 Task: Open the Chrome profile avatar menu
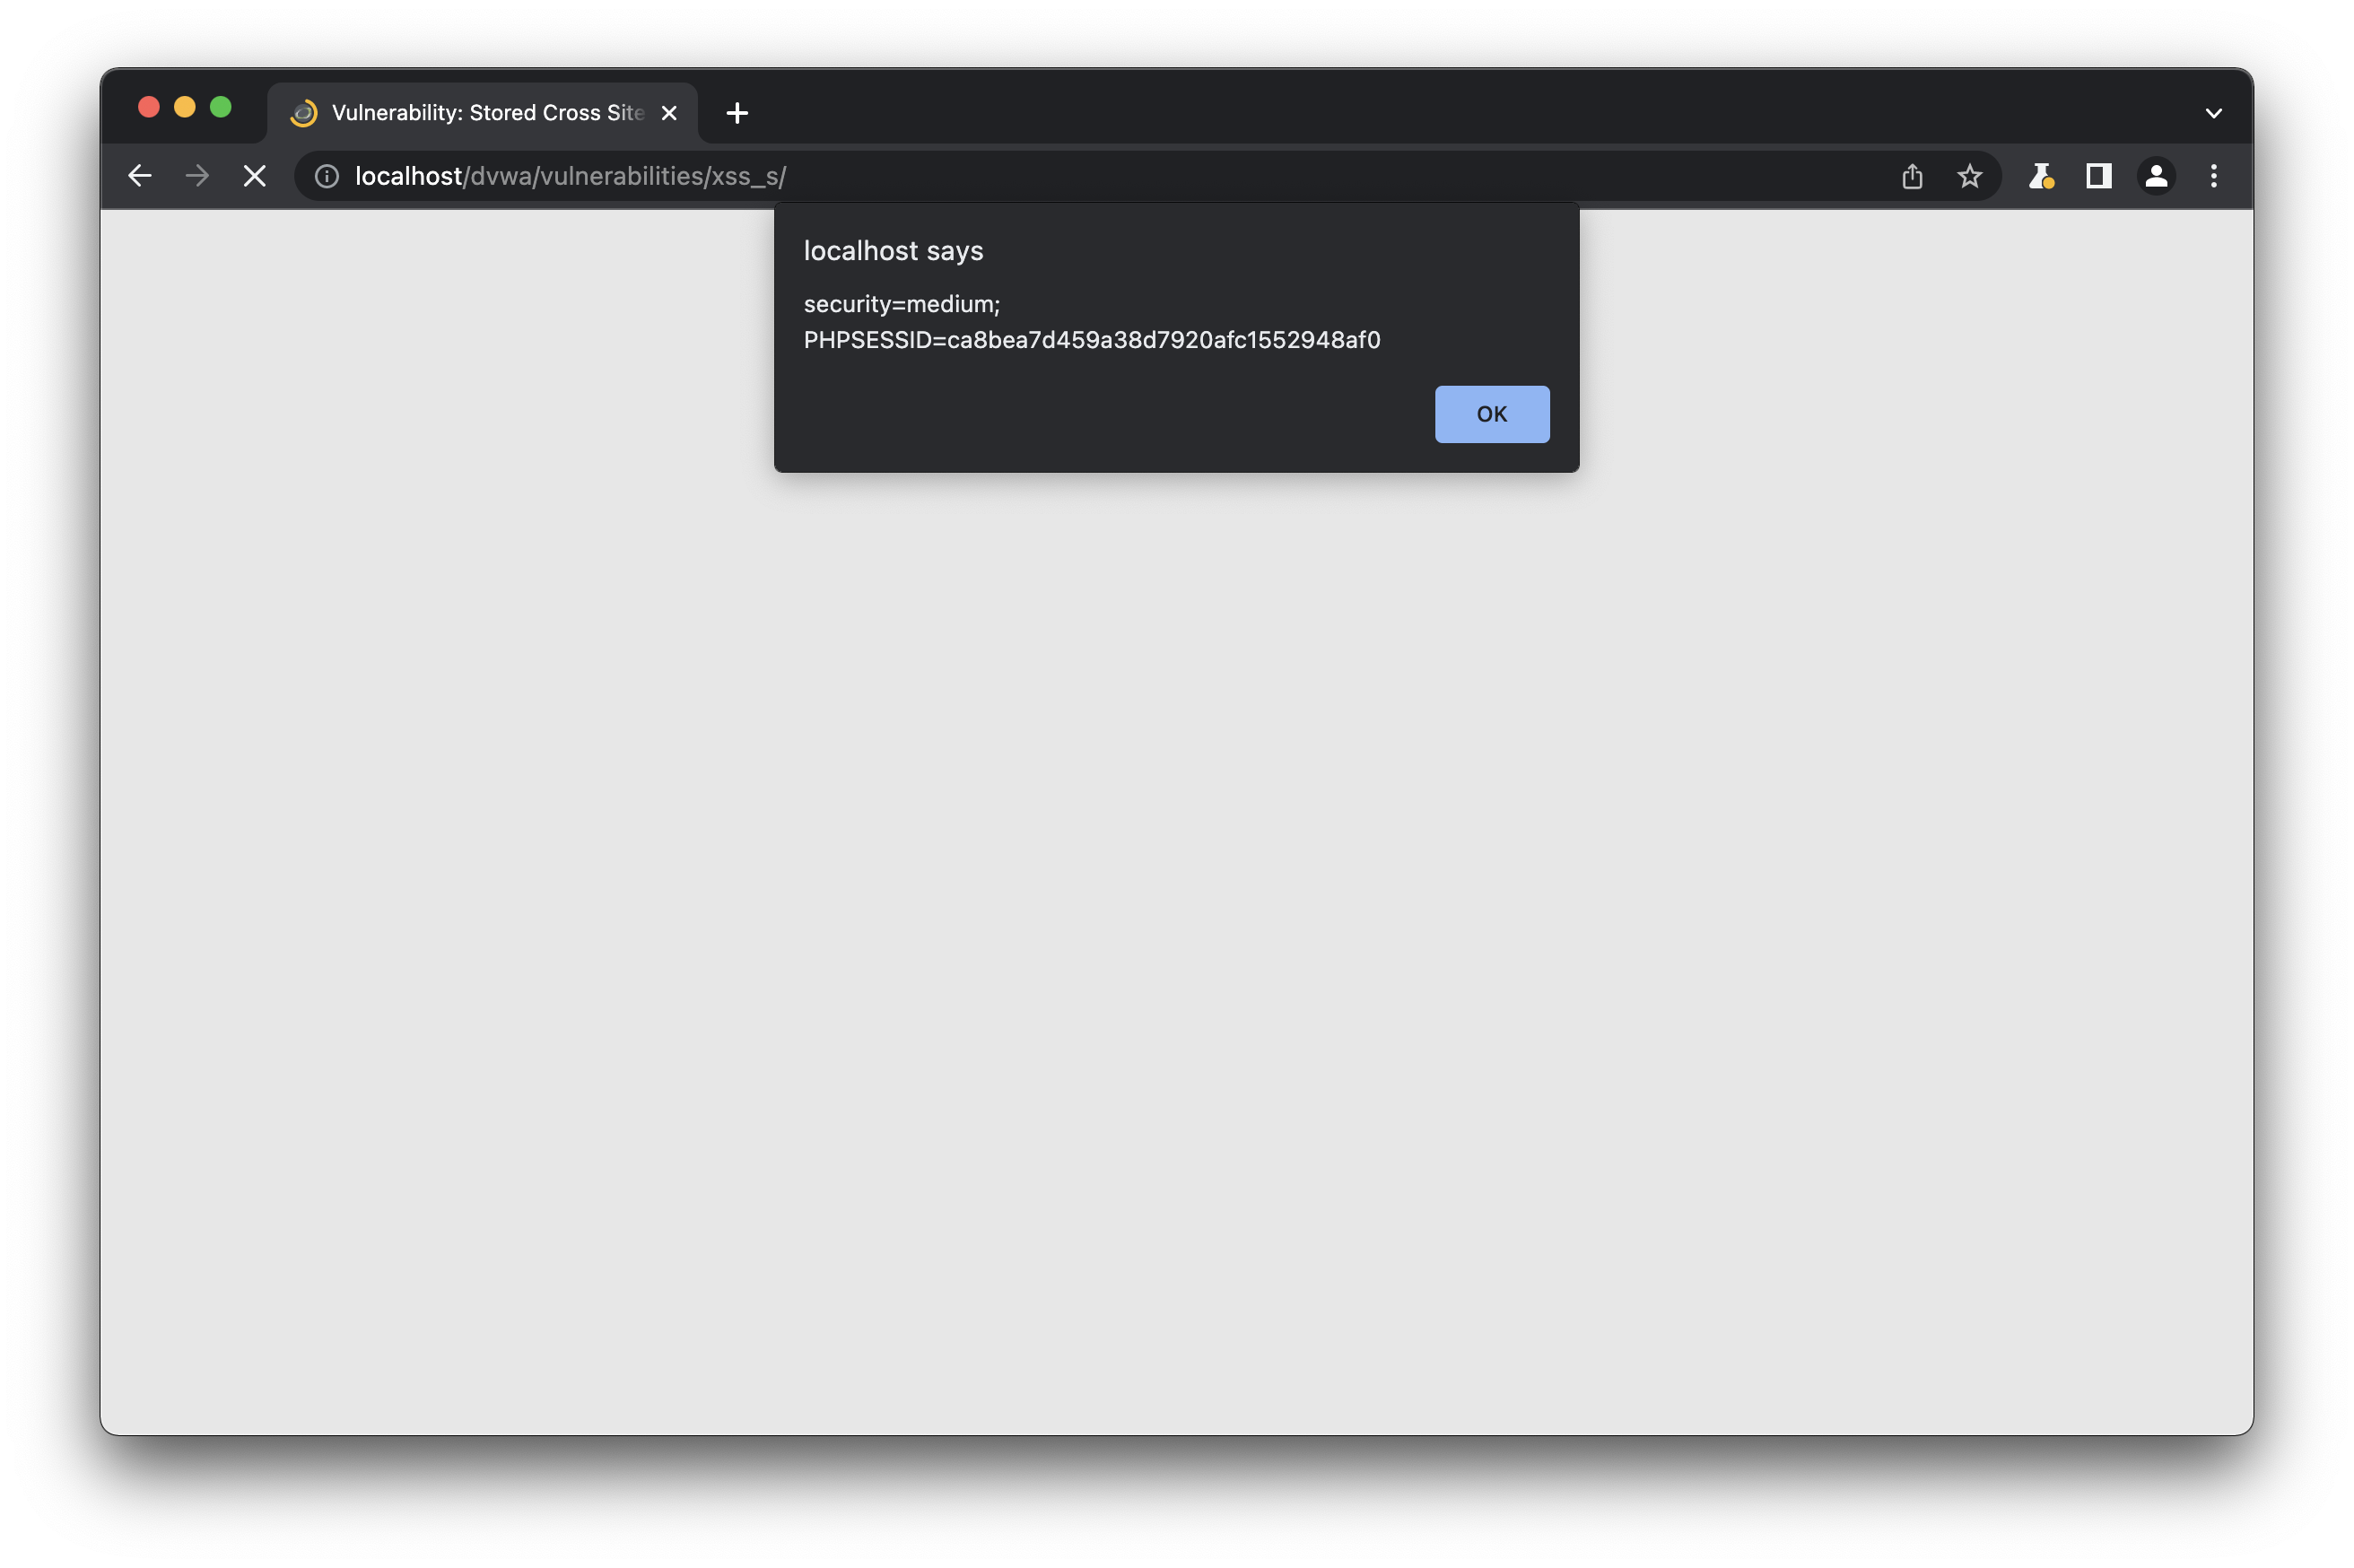[2156, 176]
